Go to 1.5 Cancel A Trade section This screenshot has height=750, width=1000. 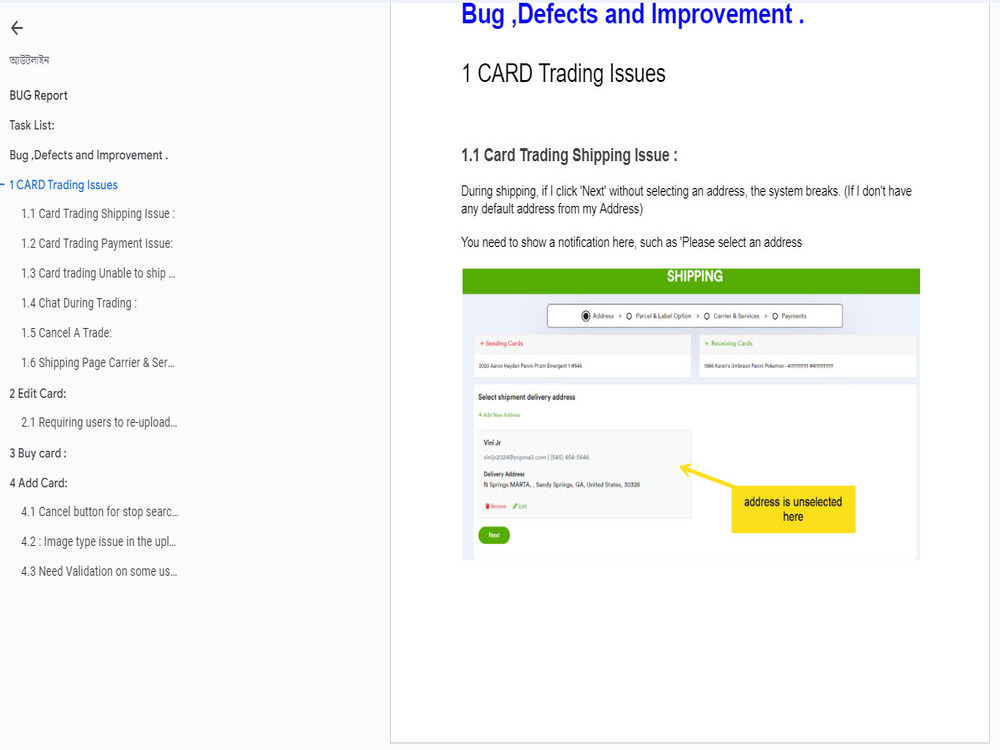66,333
